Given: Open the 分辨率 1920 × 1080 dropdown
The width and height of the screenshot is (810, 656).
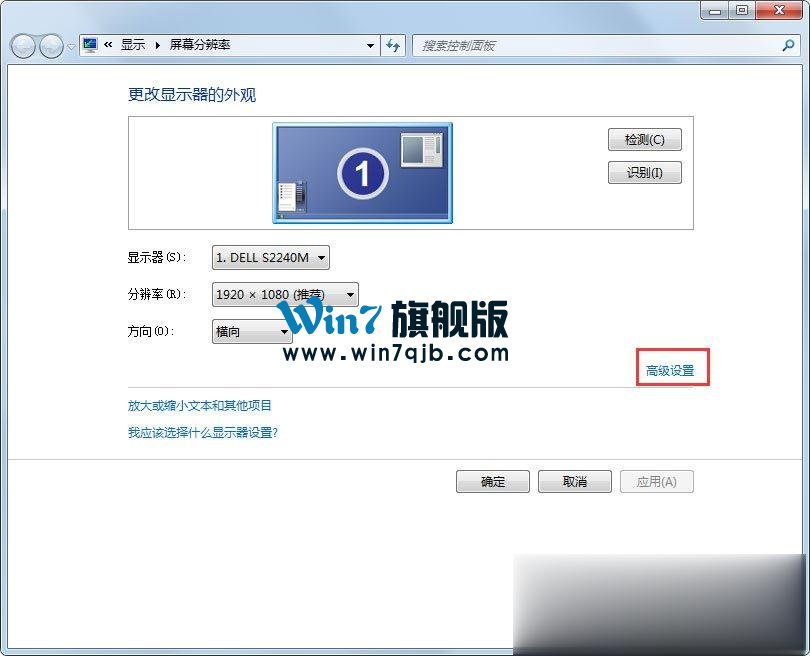Looking at the screenshot, I should click(285, 294).
